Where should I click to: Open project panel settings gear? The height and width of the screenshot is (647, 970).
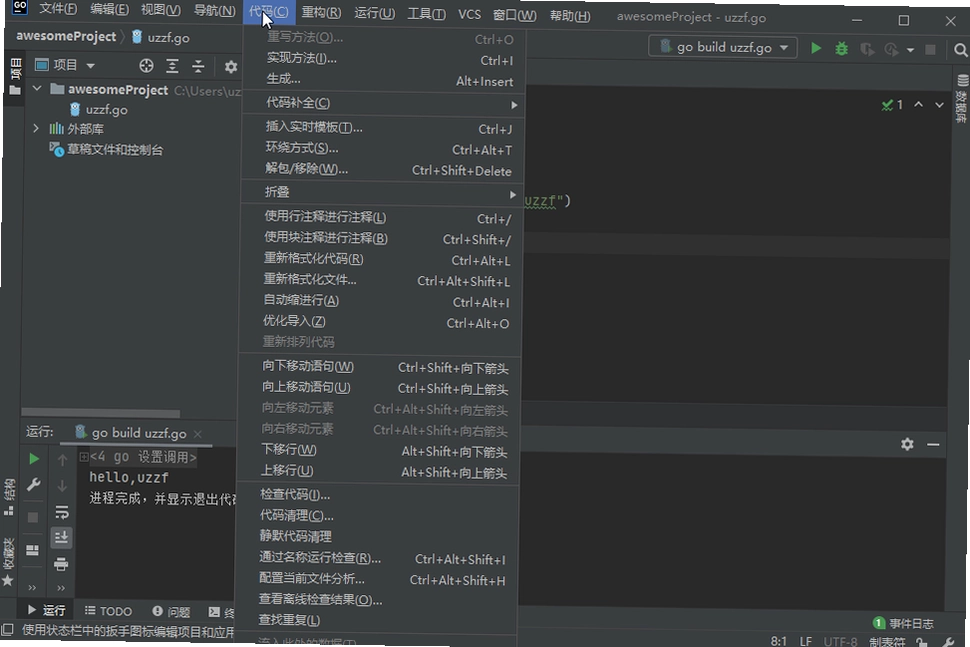(x=231, y=67)
